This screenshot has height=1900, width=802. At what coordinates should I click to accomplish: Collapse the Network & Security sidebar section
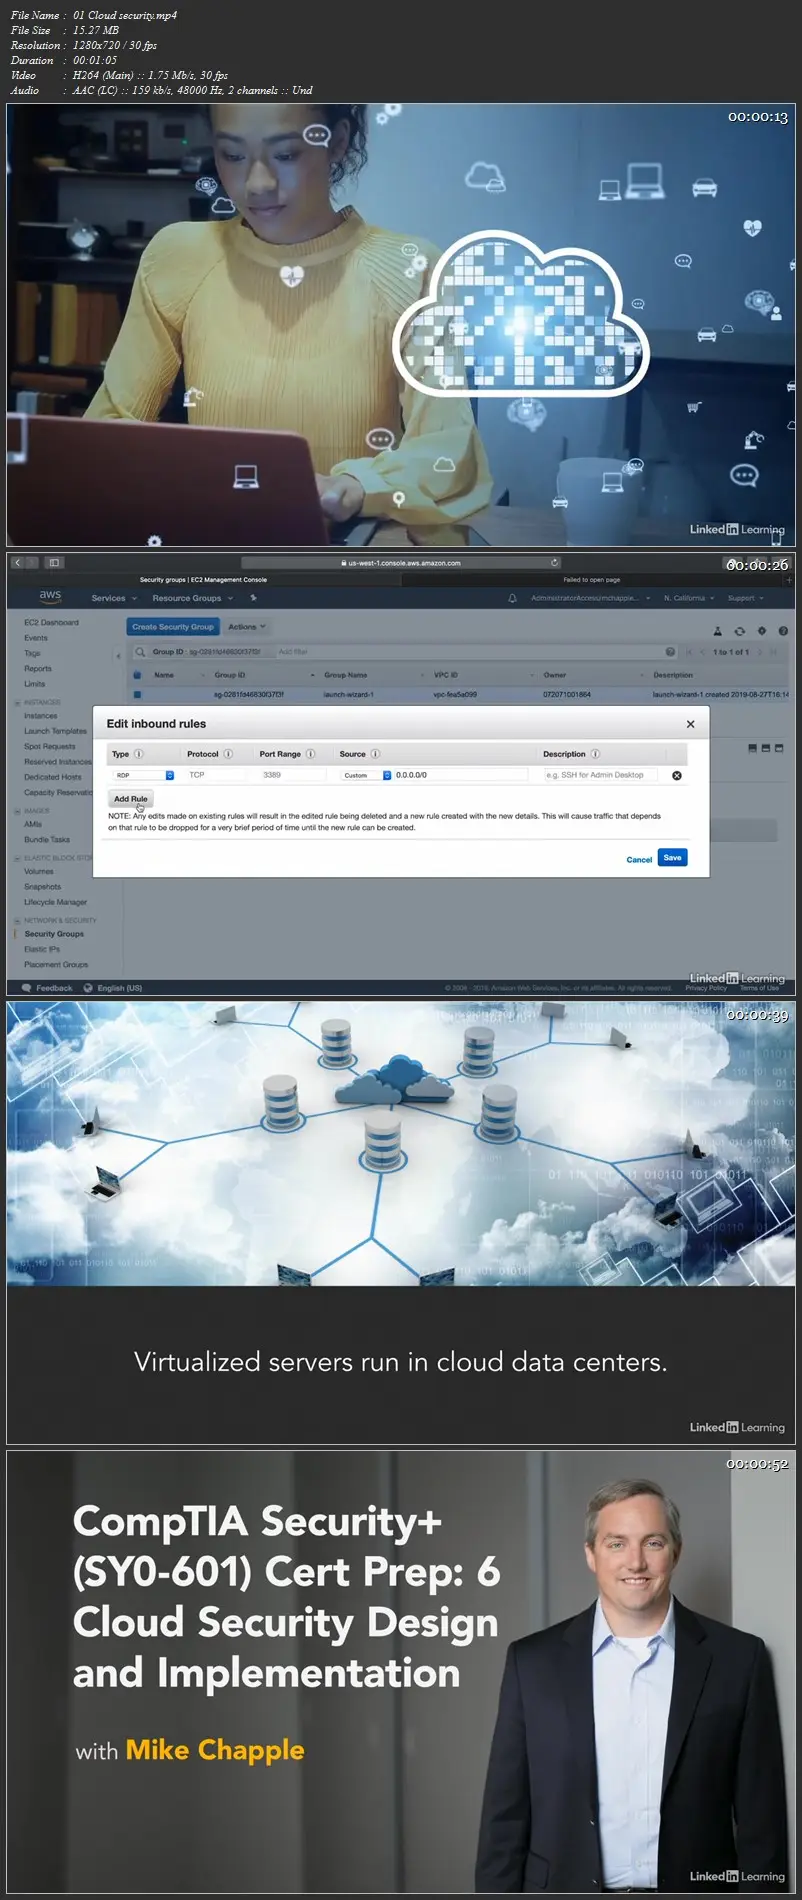17,920
